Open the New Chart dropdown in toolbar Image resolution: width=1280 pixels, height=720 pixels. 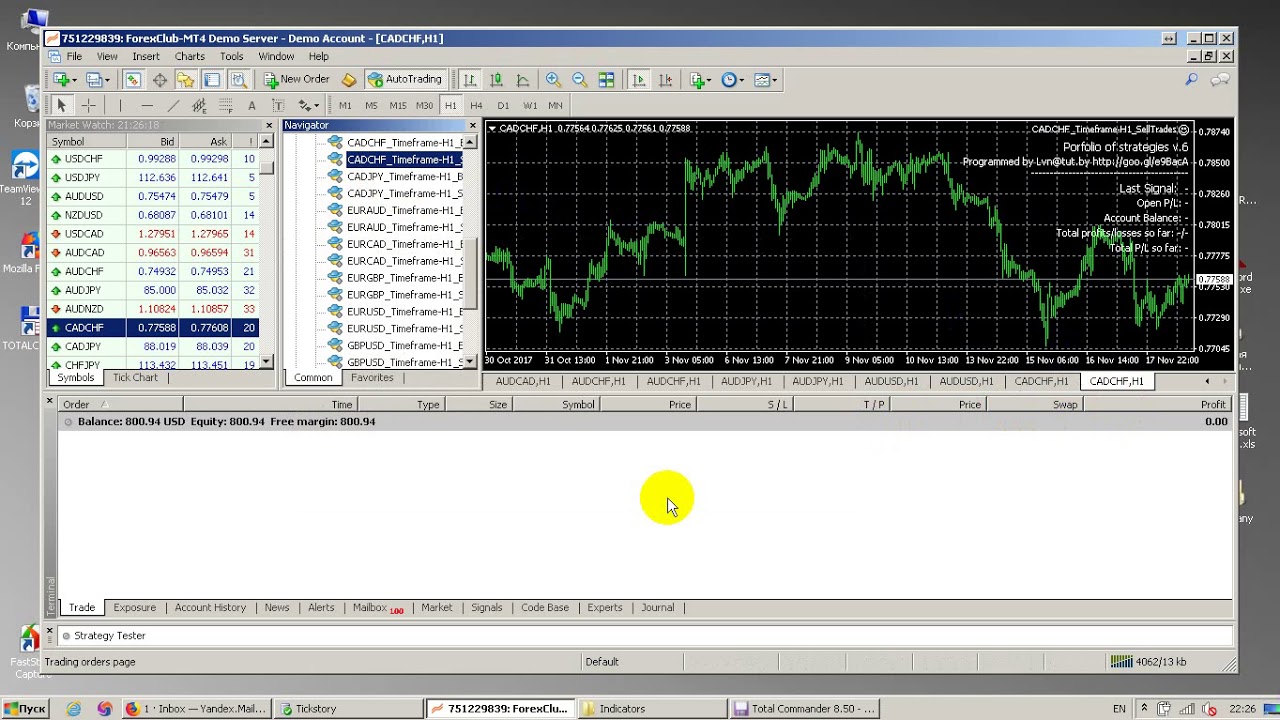click(x=65, y=80)
